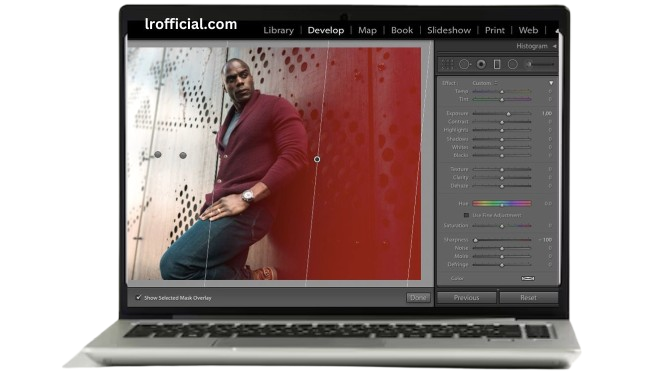The width and height of the screenshot is (670, 372).
Task: Click the Reset button
Action: [529, 298]
